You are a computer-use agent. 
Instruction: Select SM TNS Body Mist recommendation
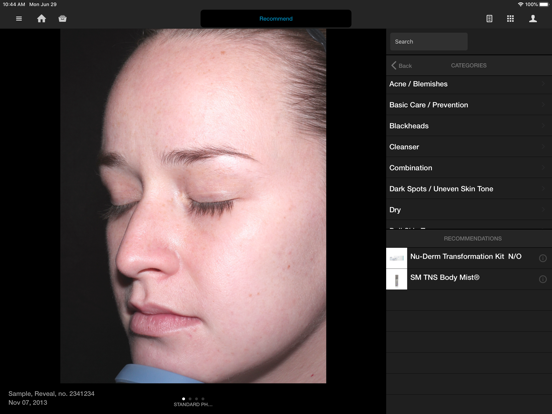pos(469,280)
